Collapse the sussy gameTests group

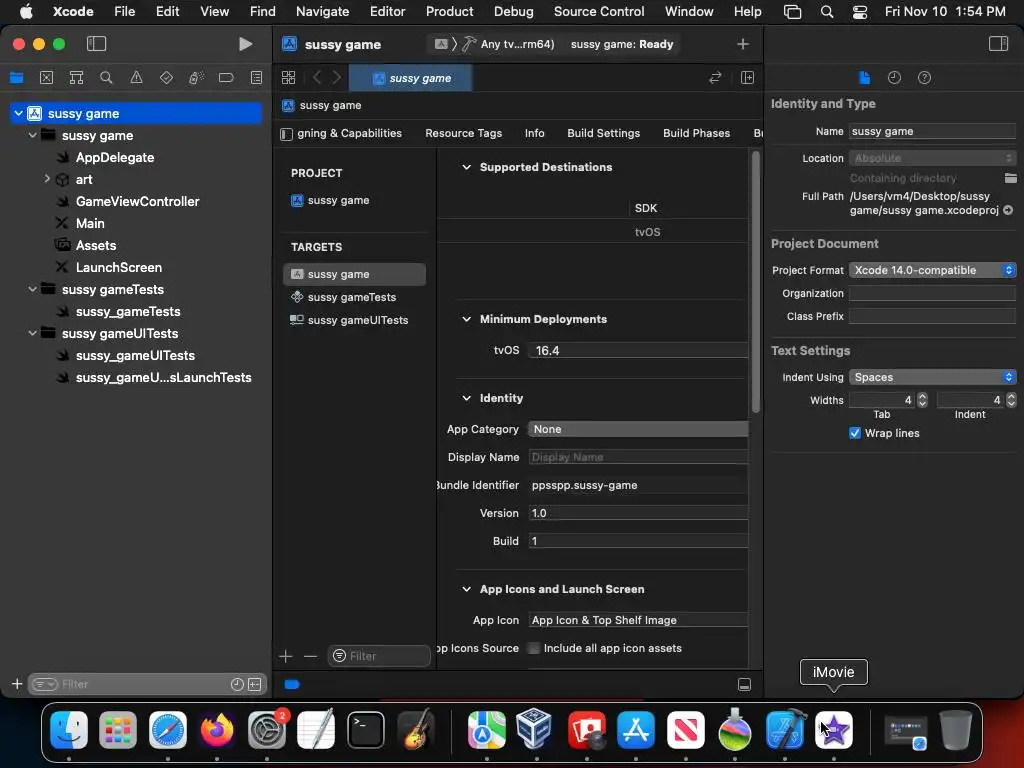[33, 289]
